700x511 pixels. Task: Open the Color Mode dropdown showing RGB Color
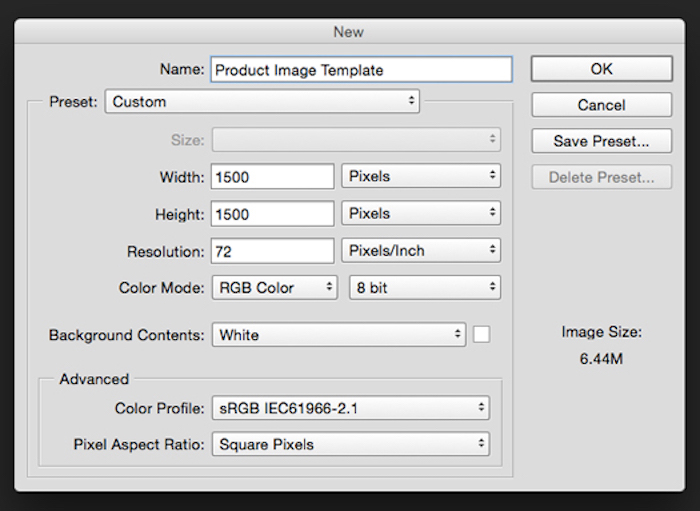[x=274, y=288]
